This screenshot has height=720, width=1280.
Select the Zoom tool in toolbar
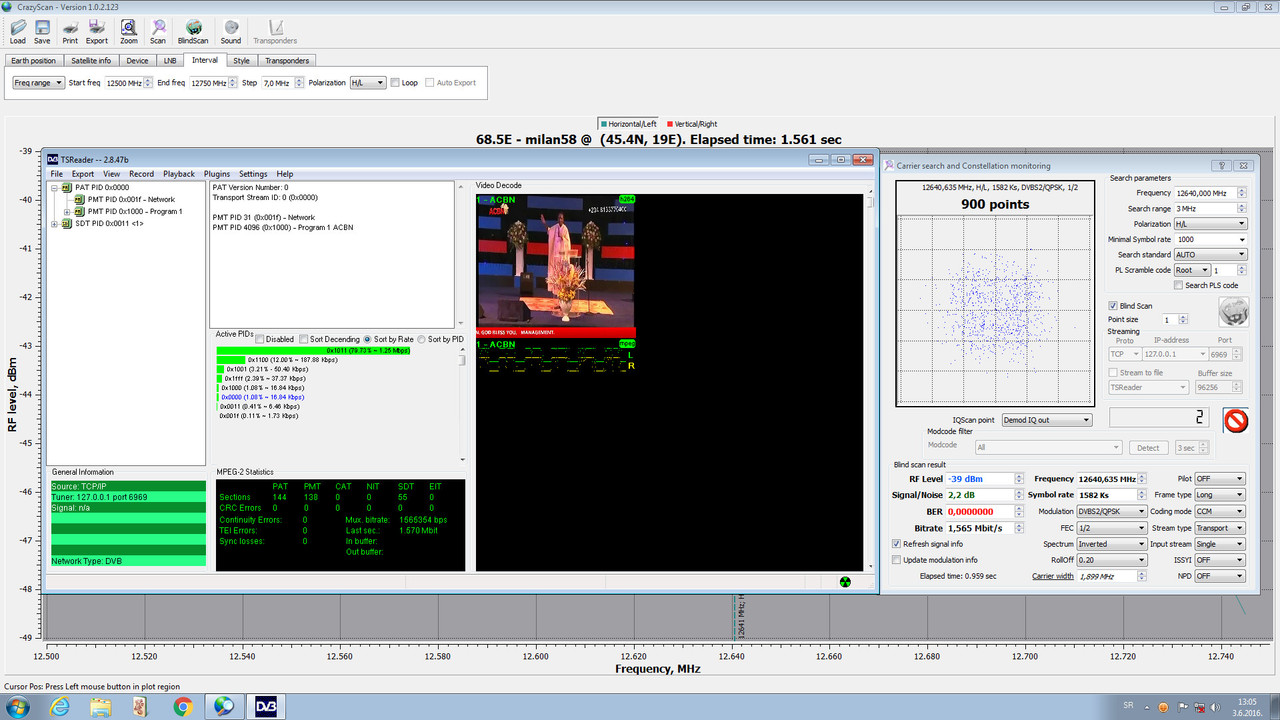(x=129, y=31)
